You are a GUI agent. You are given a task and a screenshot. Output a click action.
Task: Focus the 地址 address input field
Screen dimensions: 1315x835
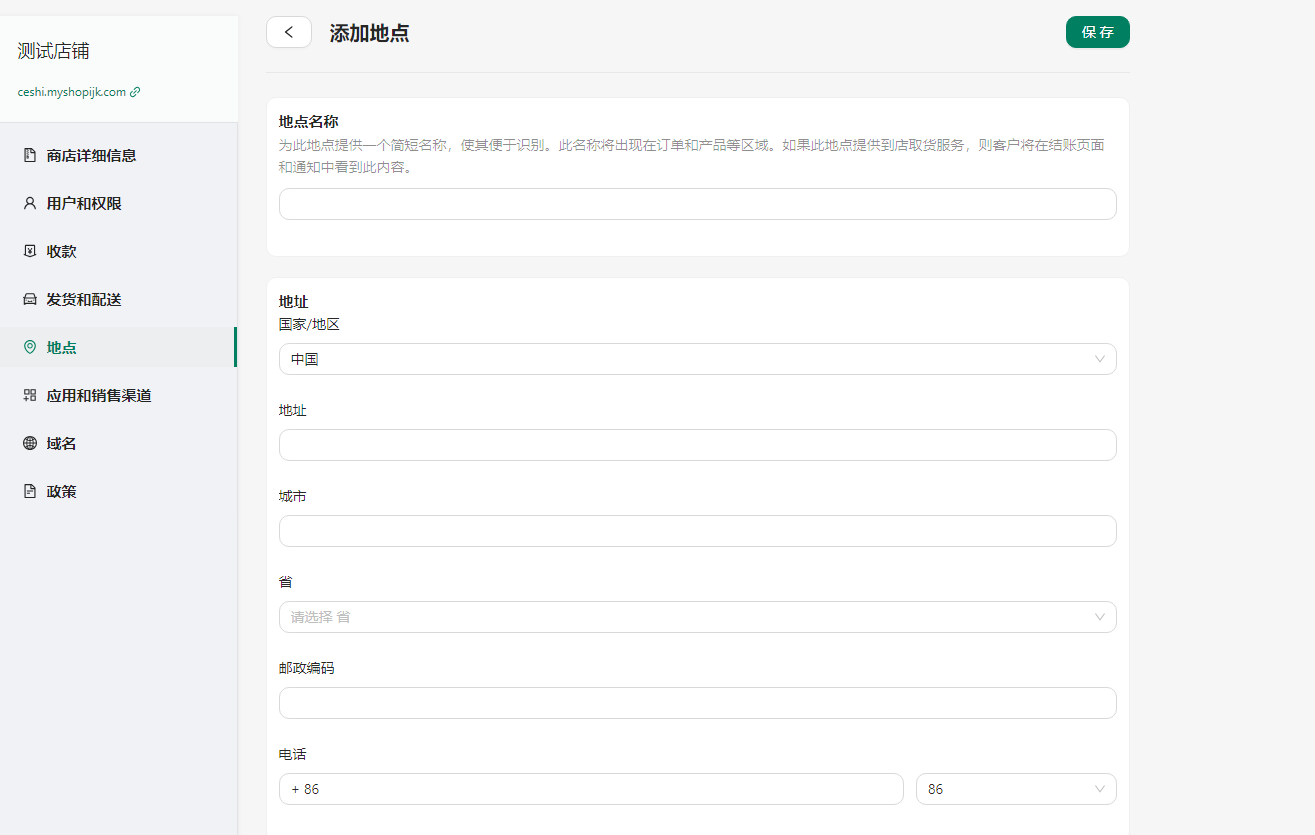697,445
